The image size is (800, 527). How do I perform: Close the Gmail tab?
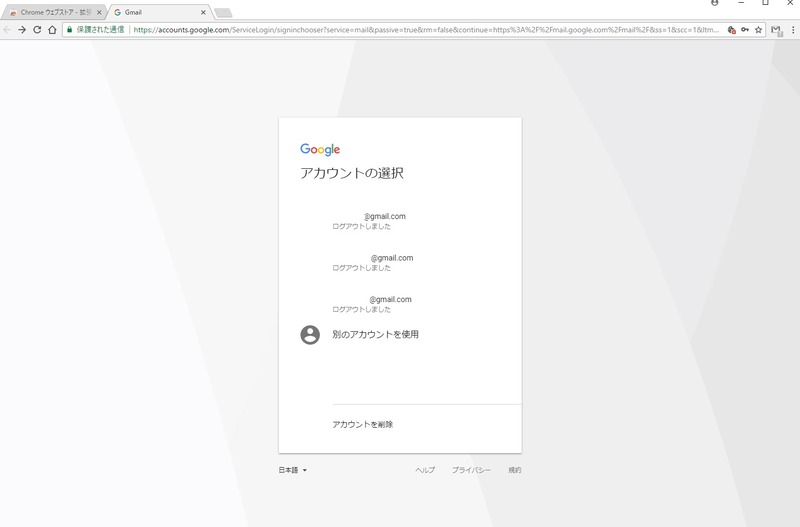(x=203, y=12)
